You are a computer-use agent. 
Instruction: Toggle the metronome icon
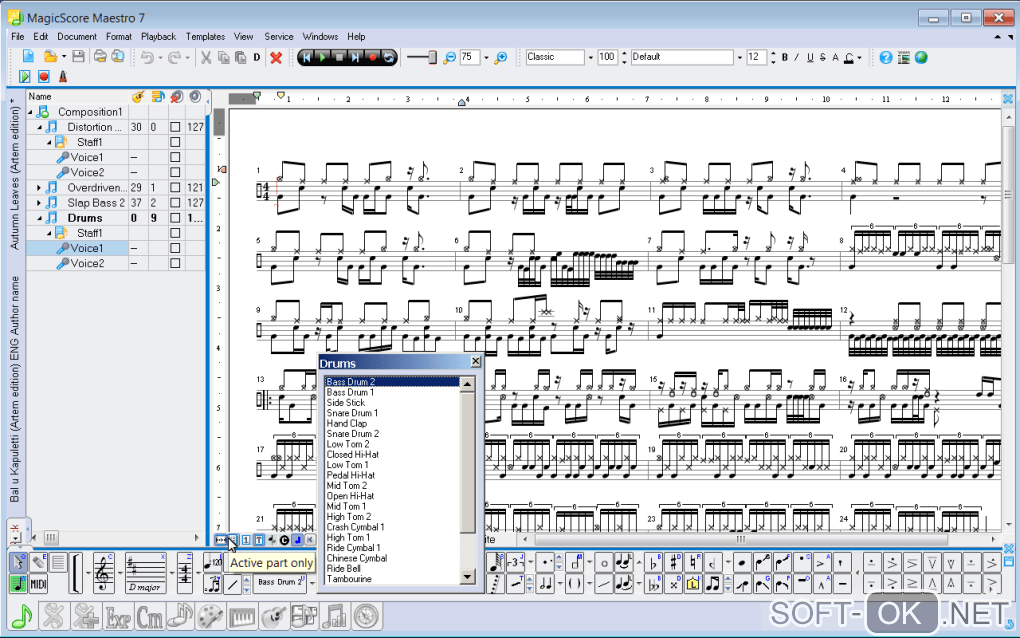click(x=62, y=77)
